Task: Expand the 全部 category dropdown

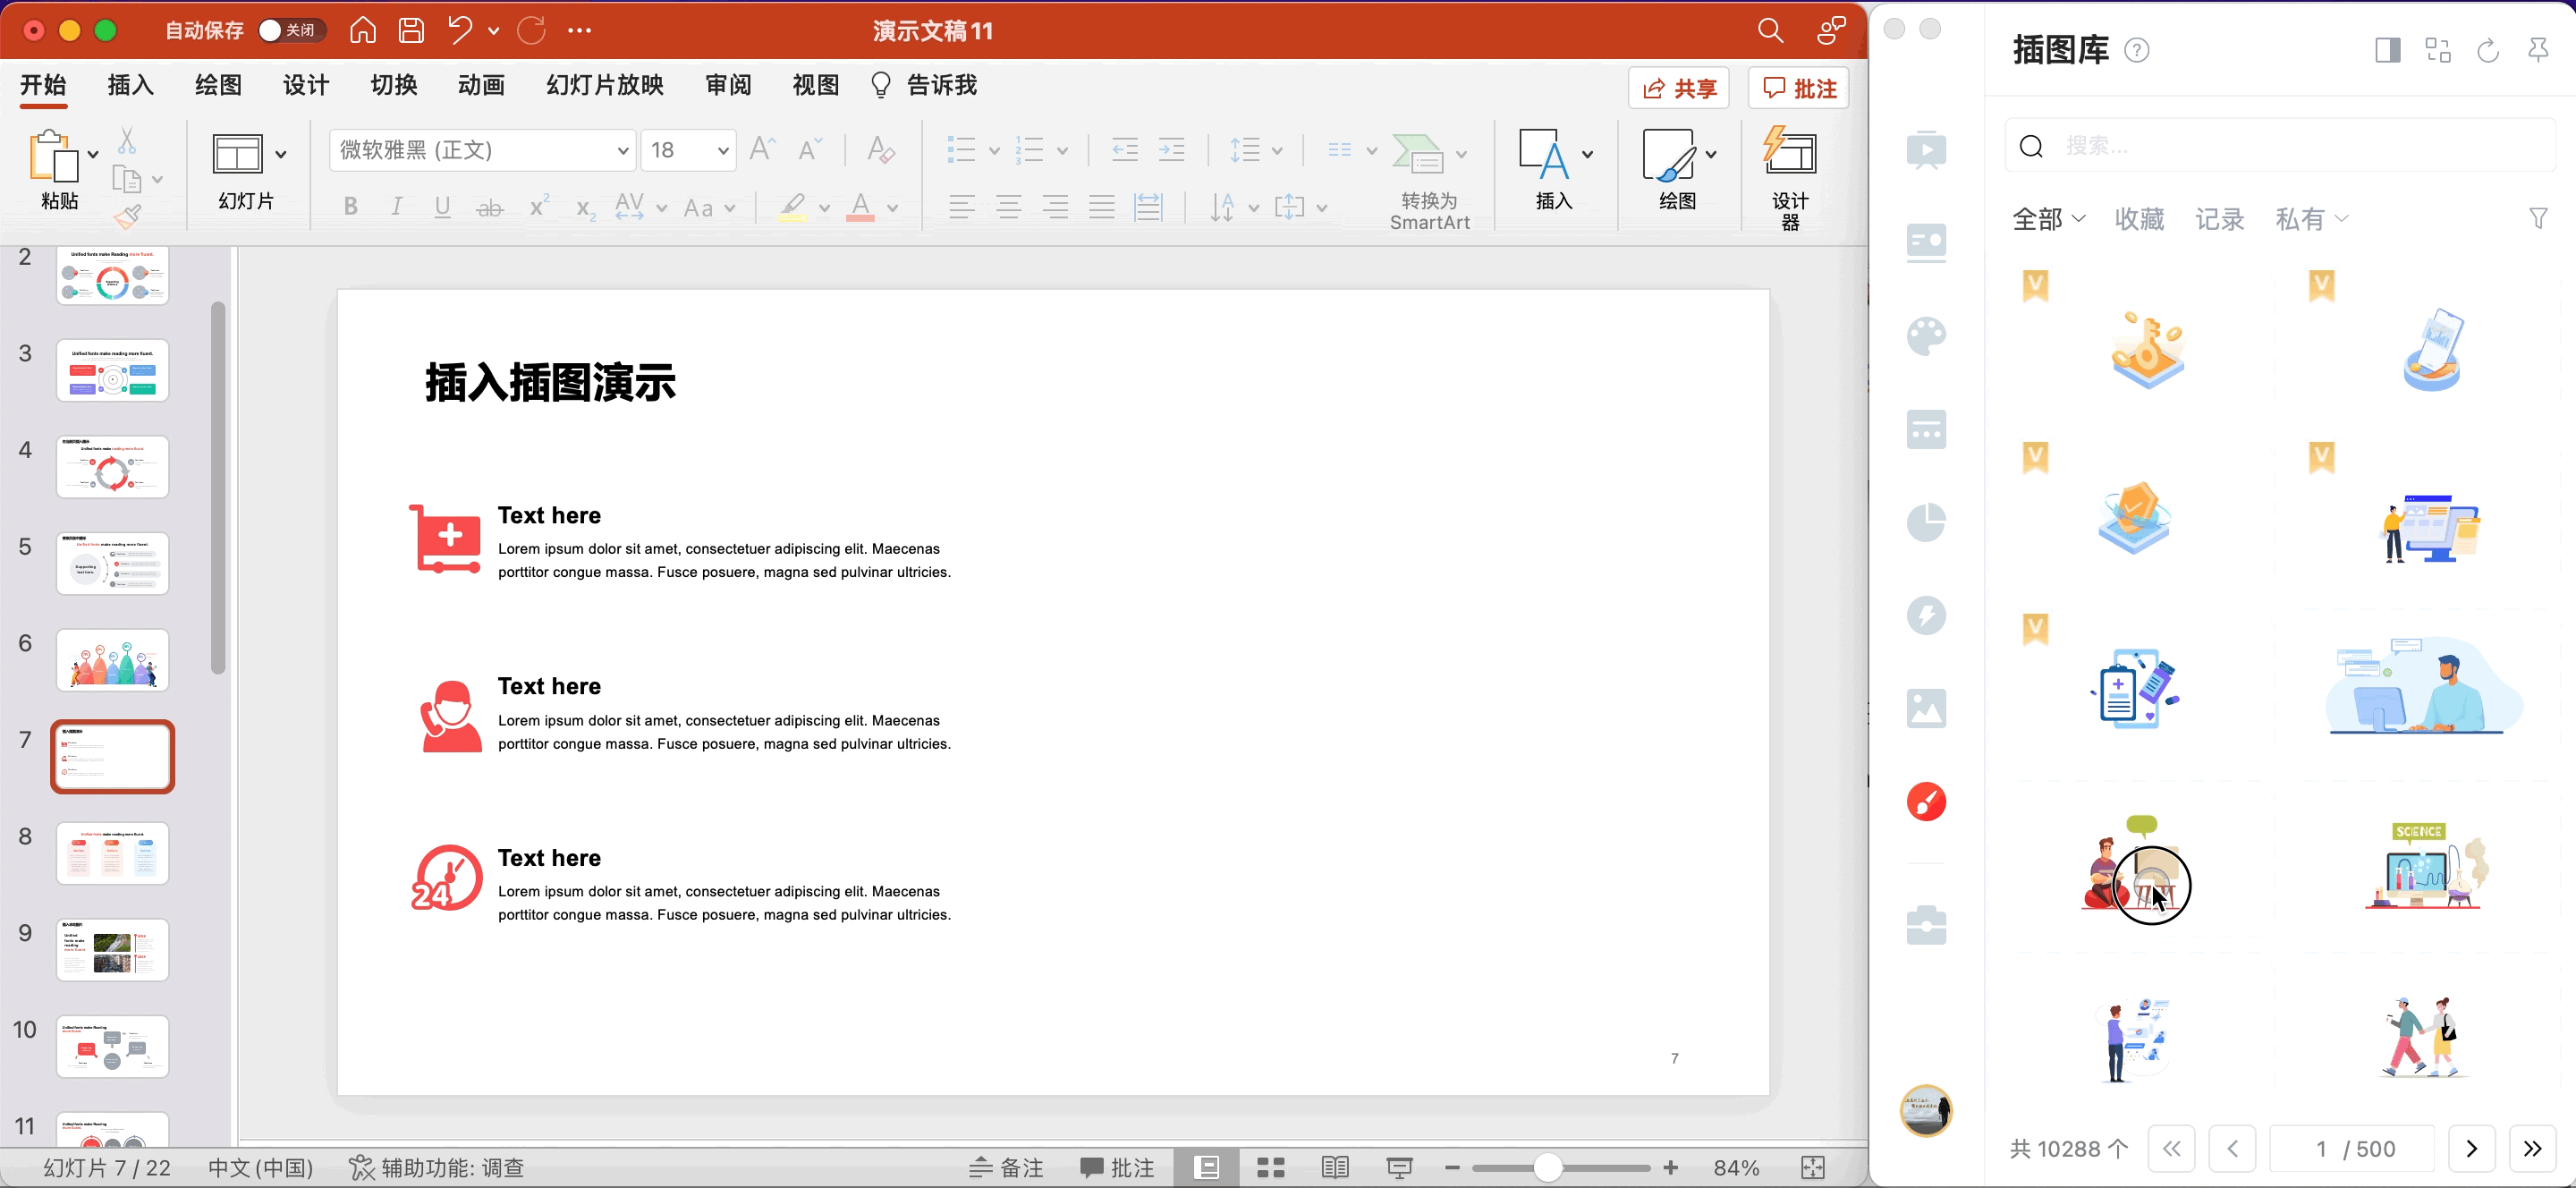Action: [x=2048, y=219]
